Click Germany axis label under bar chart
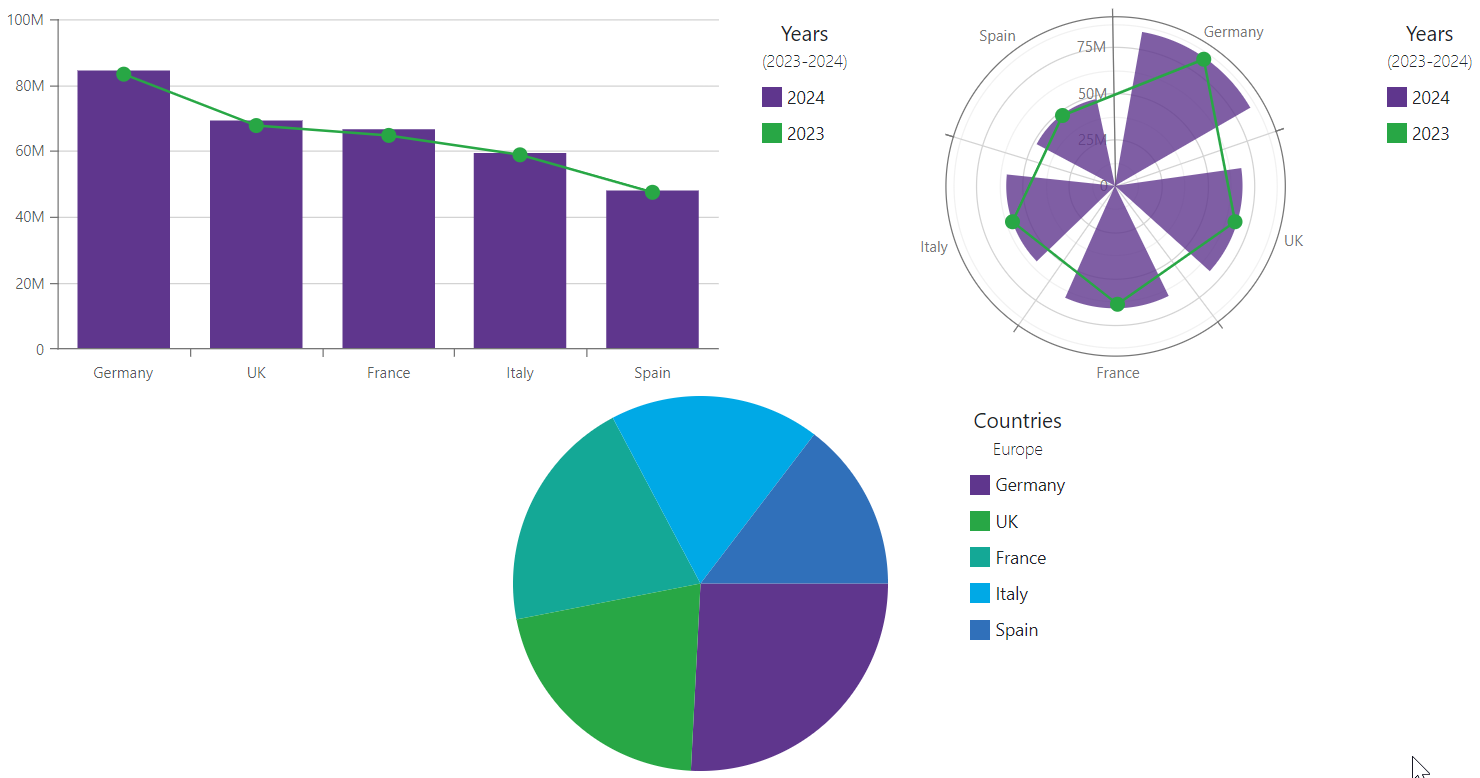1480x778 pixels. [x=123, y=373]
